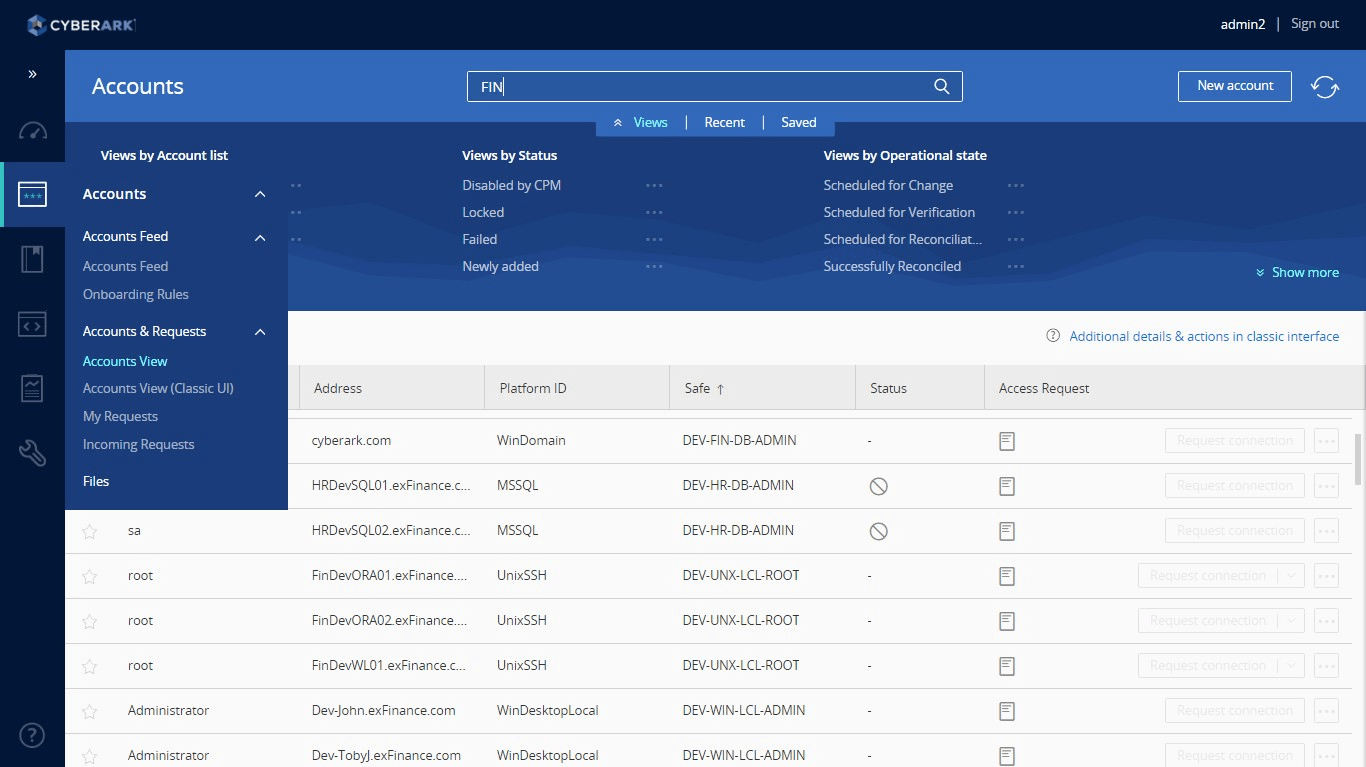Screen dimensions: 1366x767
Task: Select Accounts View menu item
Action: (125, 361)
